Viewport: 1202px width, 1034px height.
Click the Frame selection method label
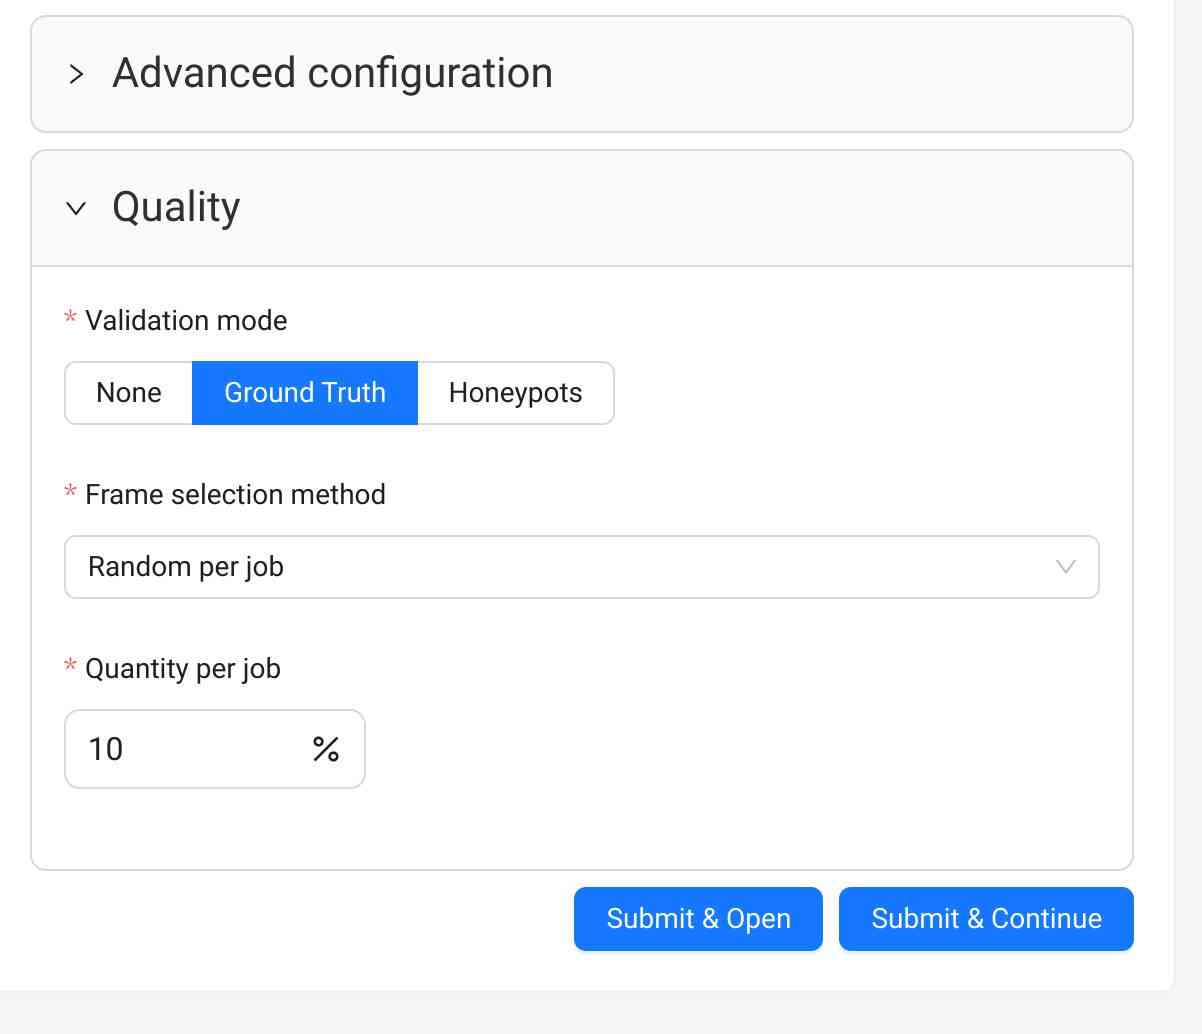[x=234, y=494]
